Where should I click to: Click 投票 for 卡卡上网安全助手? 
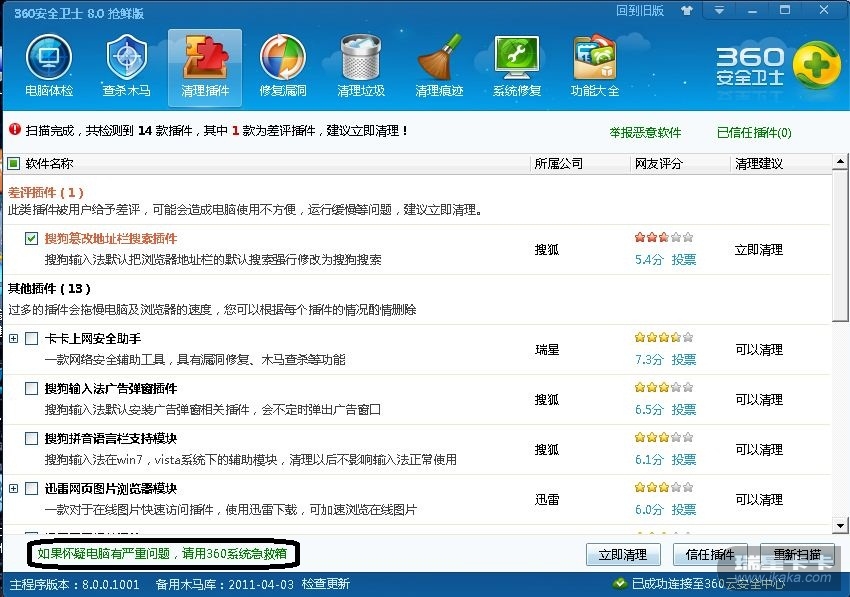click(684, 360)
